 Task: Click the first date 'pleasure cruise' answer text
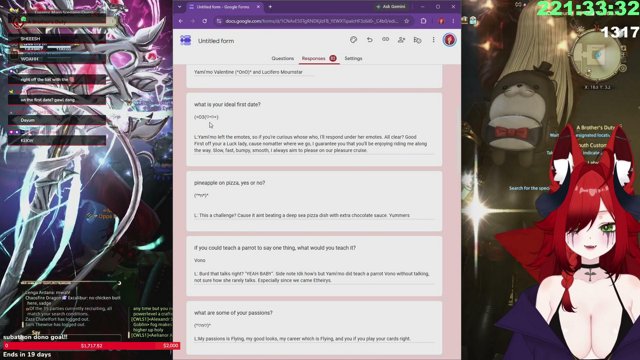pyautogui.click(x=311, y=144)
